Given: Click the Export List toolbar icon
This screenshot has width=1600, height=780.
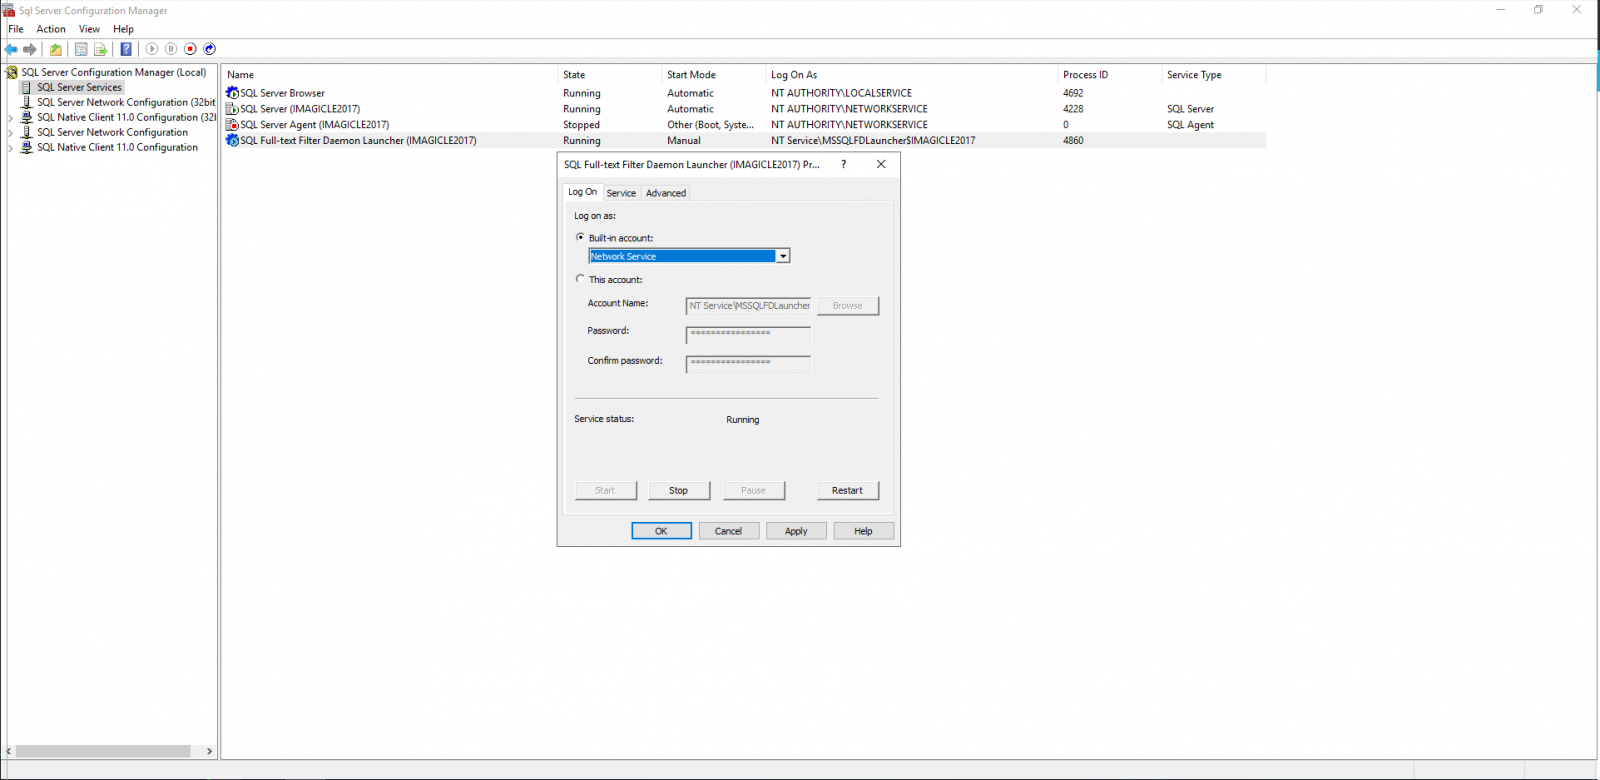Looking at the screenshot, I should (x=100, y=49).
